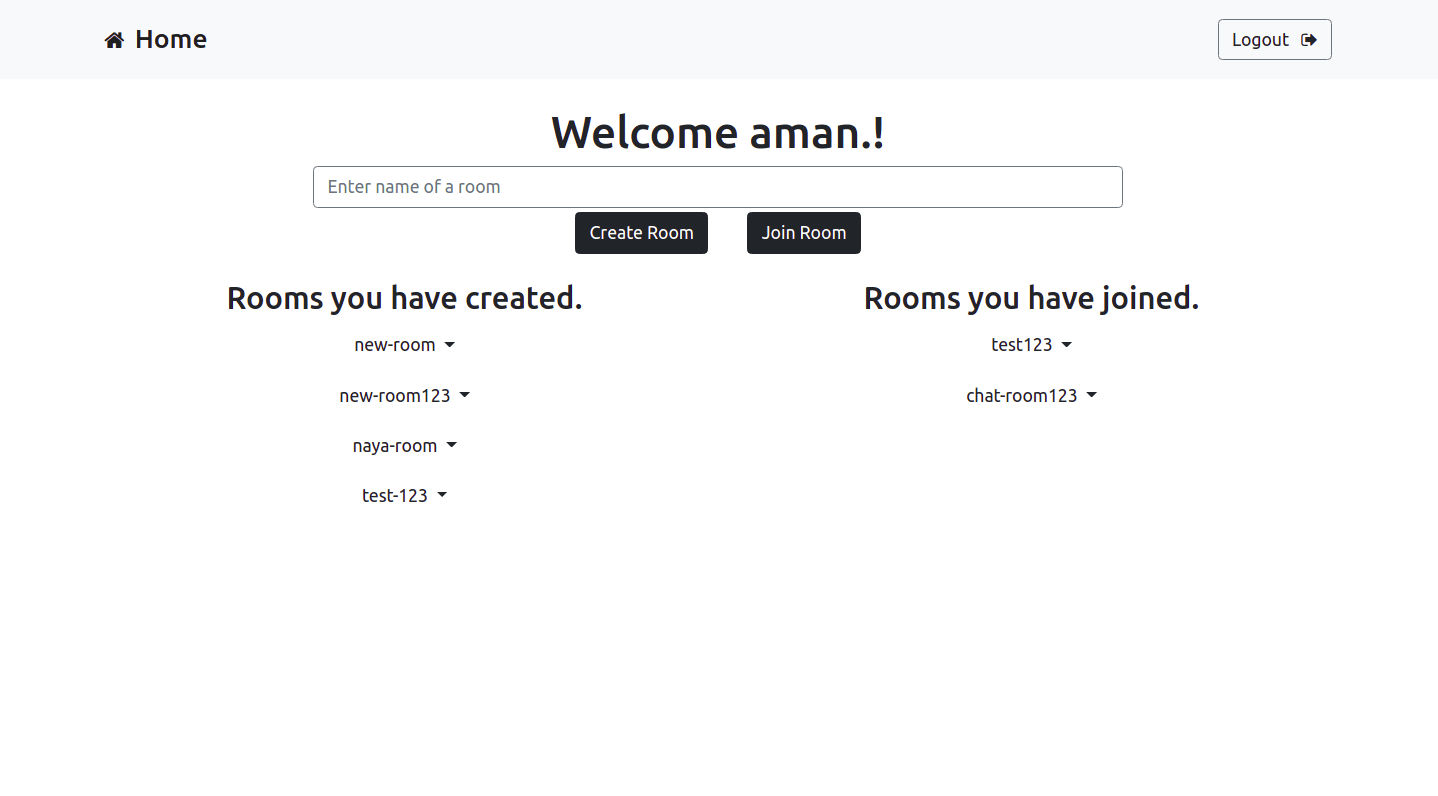The width and height of the screenshot is (1438, 796).
Task: Click the house icon in the navbar
Action: click(x=114, y=40)
